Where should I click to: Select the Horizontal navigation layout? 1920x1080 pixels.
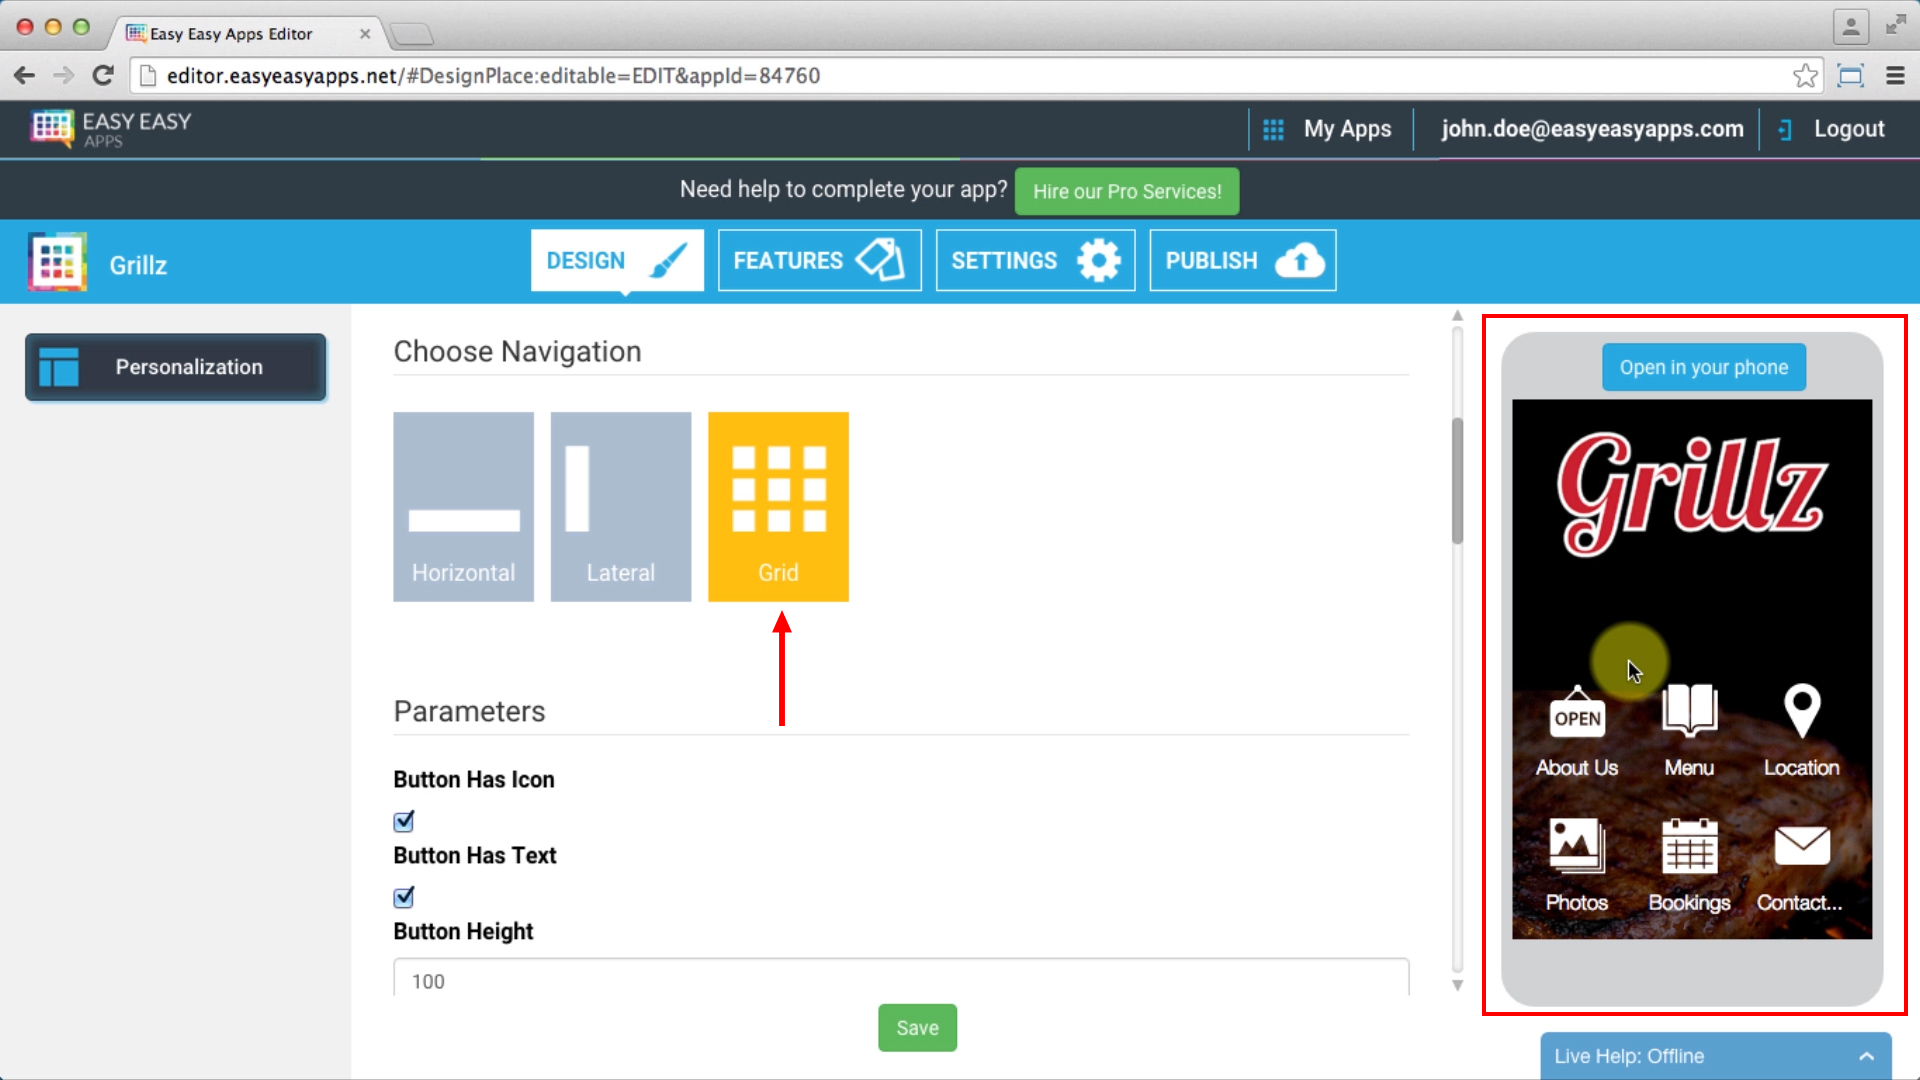tap(463, 506)
